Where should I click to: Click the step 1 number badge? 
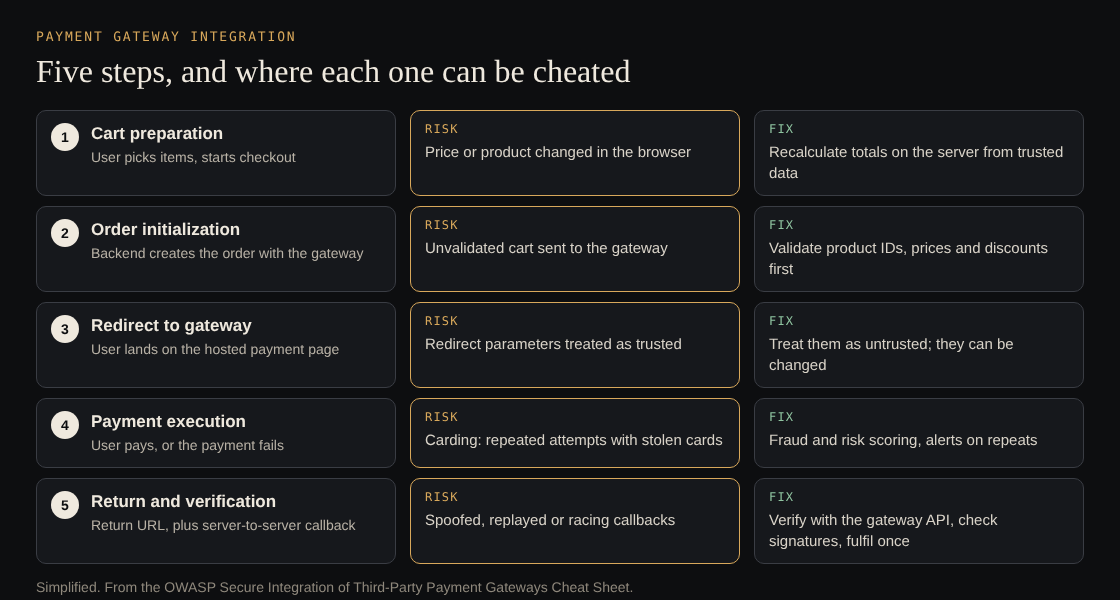tap(65, 137)
